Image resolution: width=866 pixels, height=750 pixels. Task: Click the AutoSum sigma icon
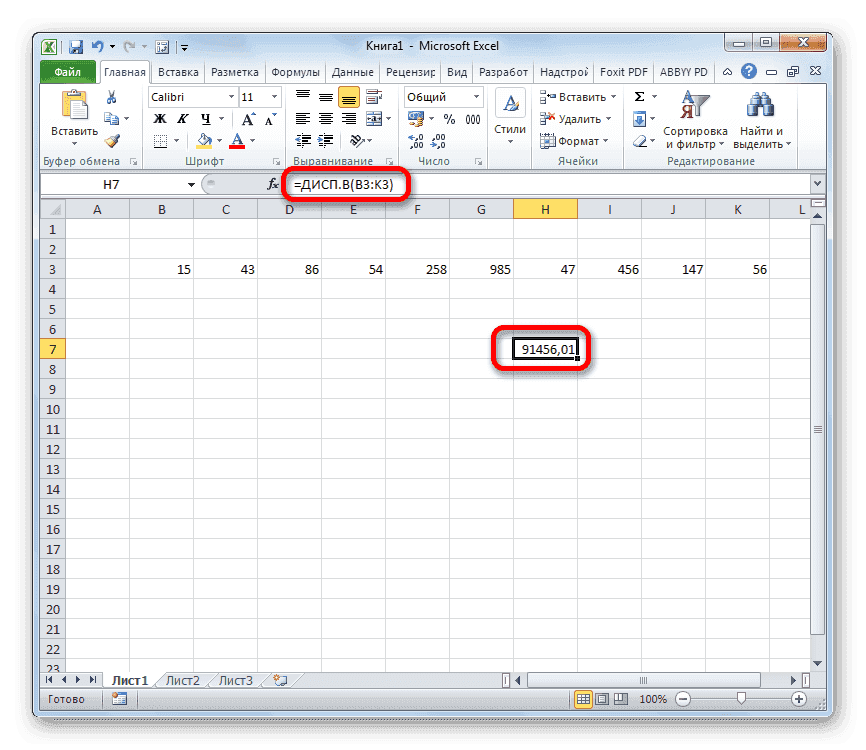coord(637,95)
